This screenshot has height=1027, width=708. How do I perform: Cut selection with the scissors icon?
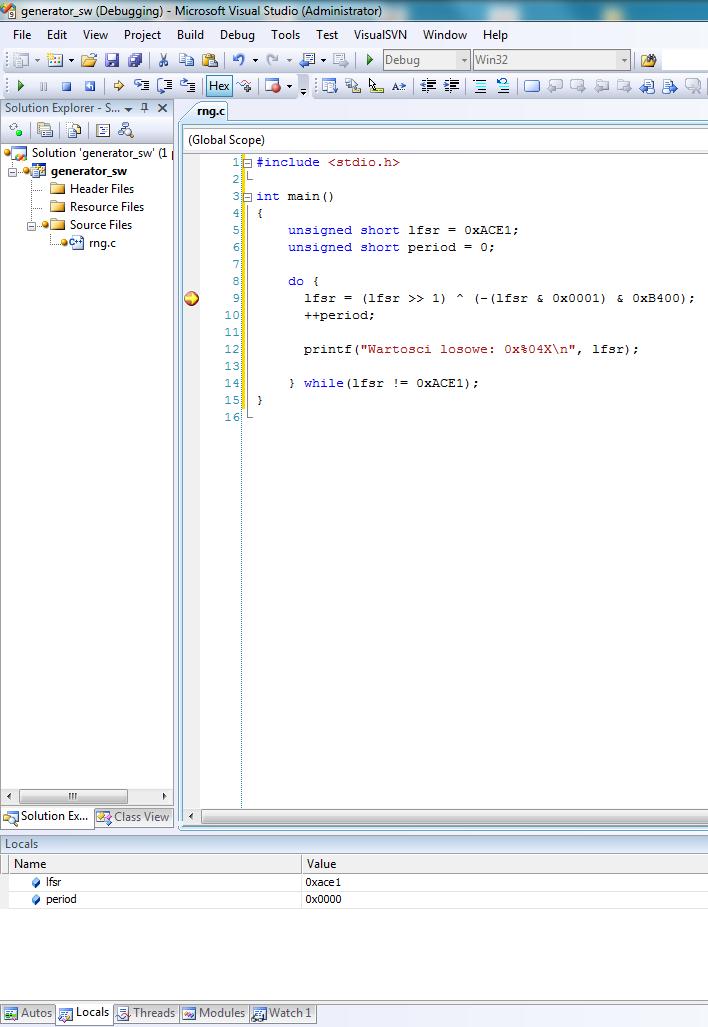(x=163, y=60)
